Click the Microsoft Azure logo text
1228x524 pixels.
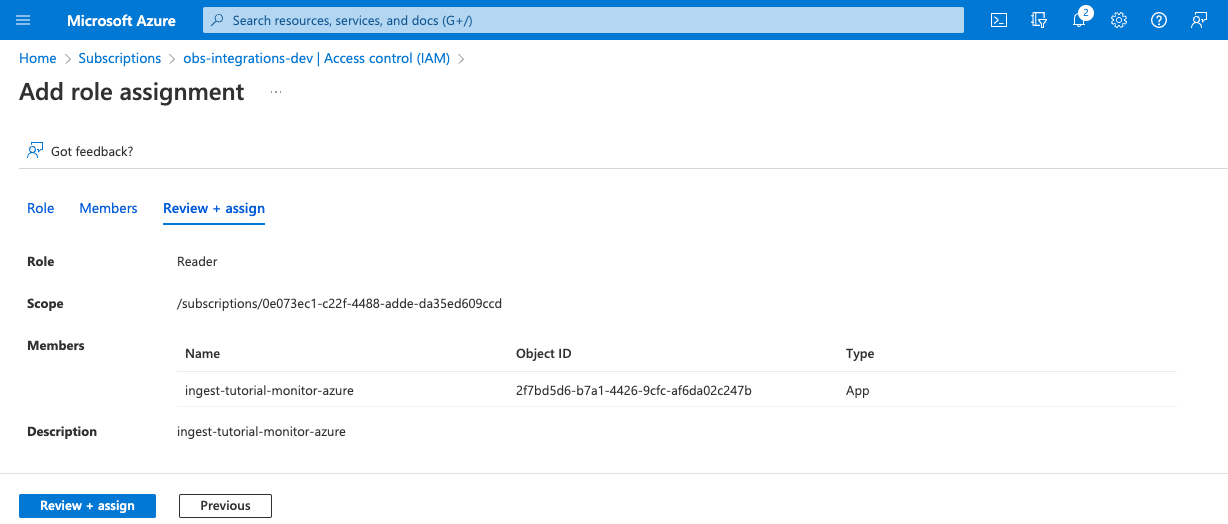tap(121, 20)
